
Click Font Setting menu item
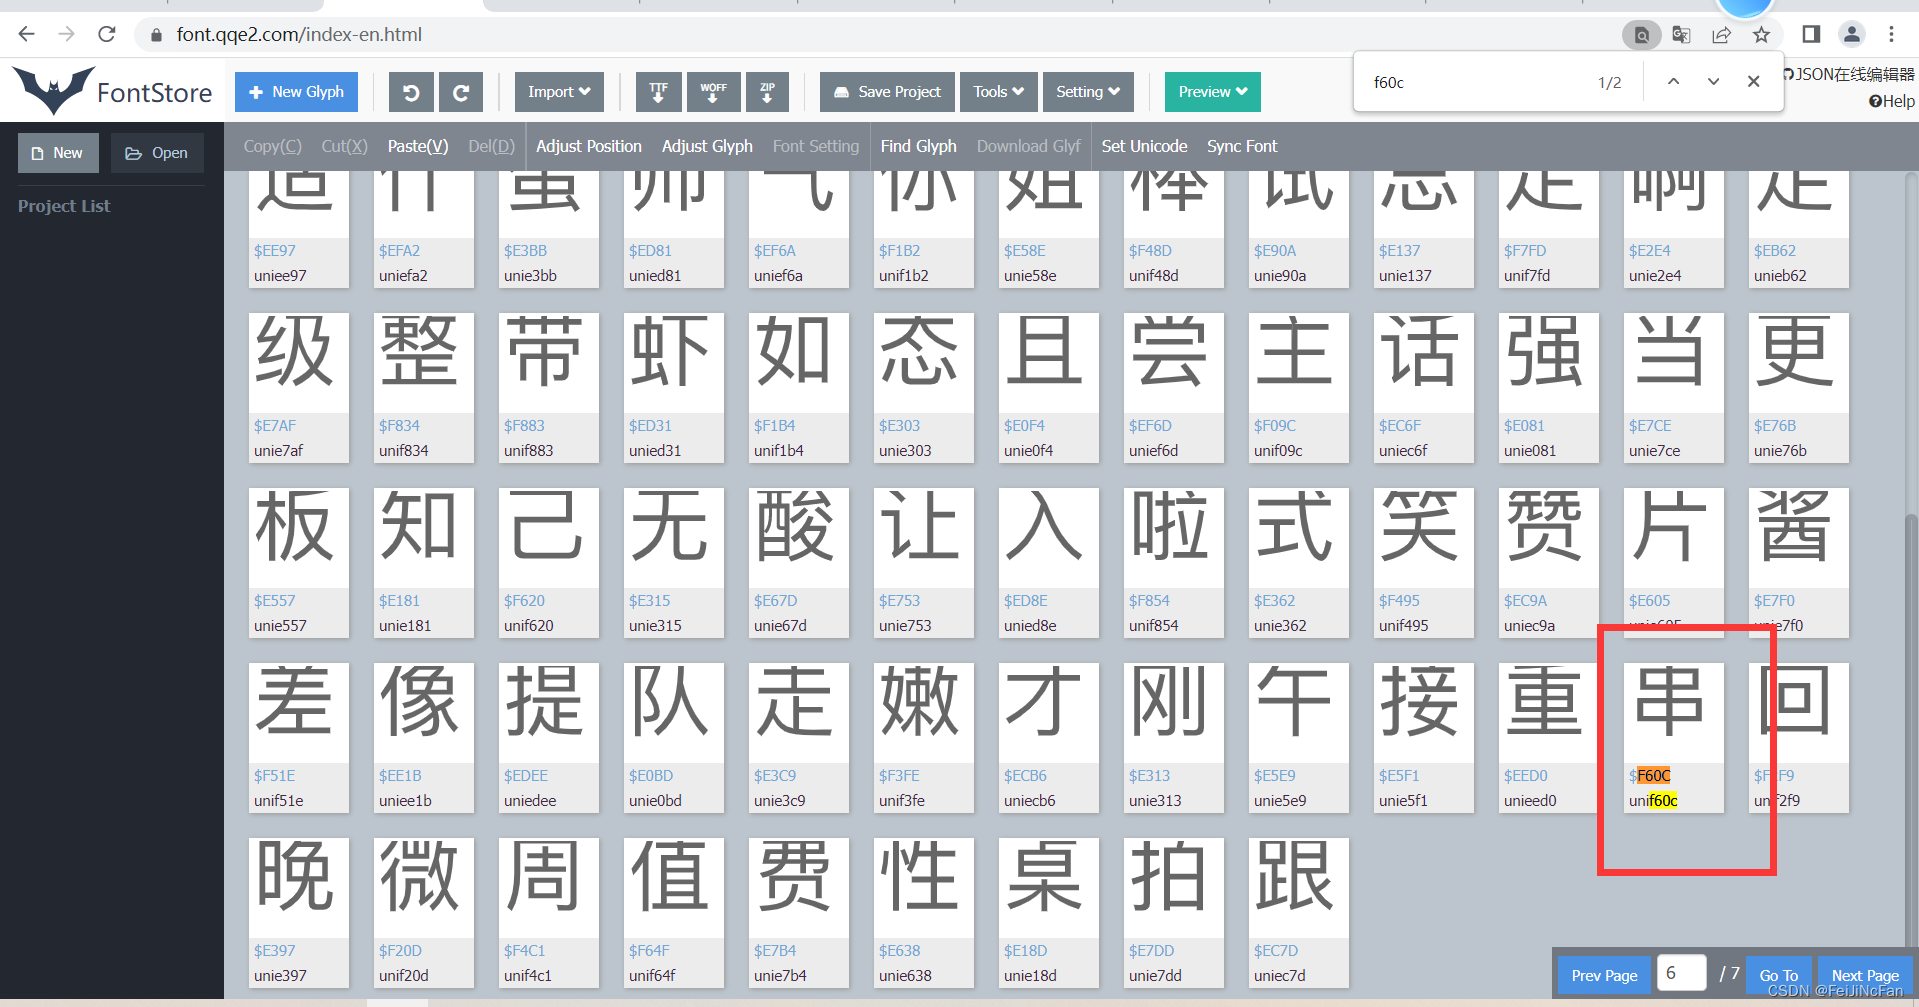click(816, 146)
